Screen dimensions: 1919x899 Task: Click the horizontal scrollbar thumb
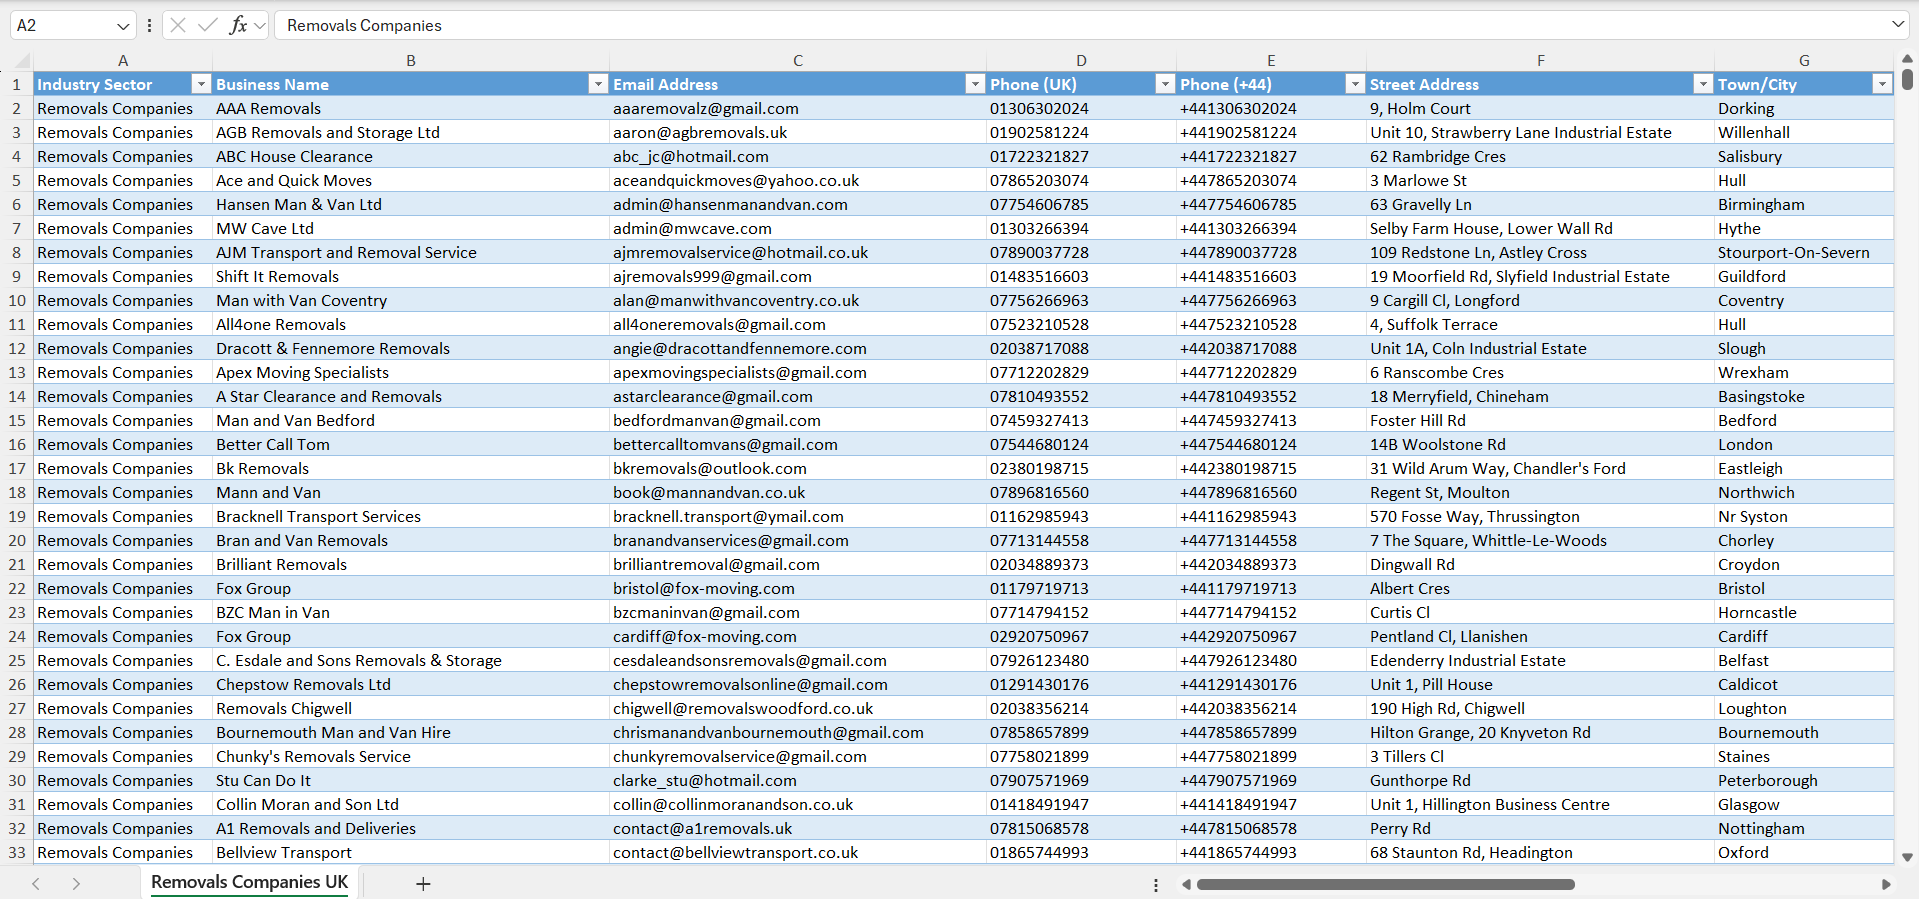click(1386, 885)
